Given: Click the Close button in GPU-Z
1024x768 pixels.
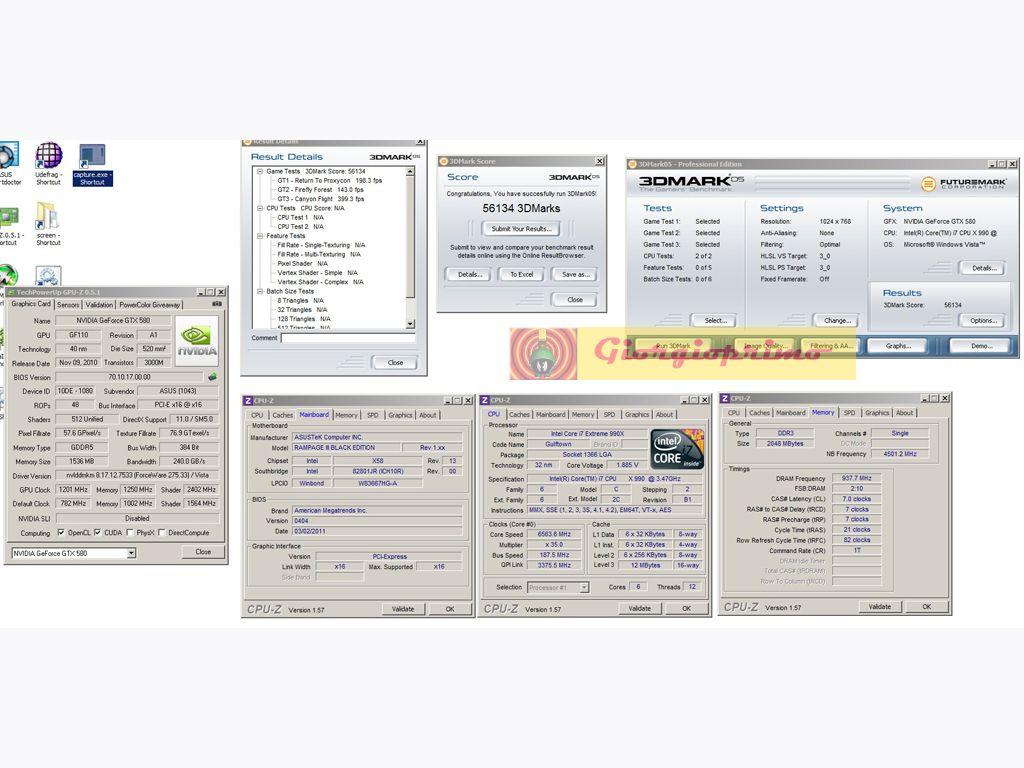Looking at the screenshot, I should click(203, 552).
